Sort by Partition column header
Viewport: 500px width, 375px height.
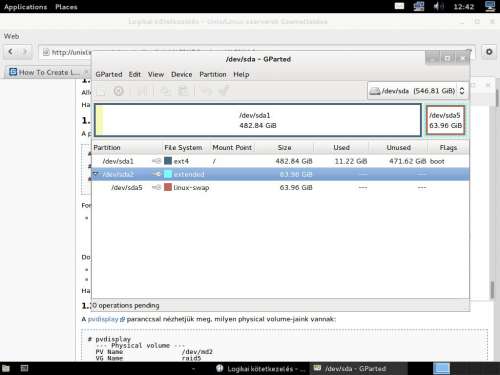click(127, 147)
